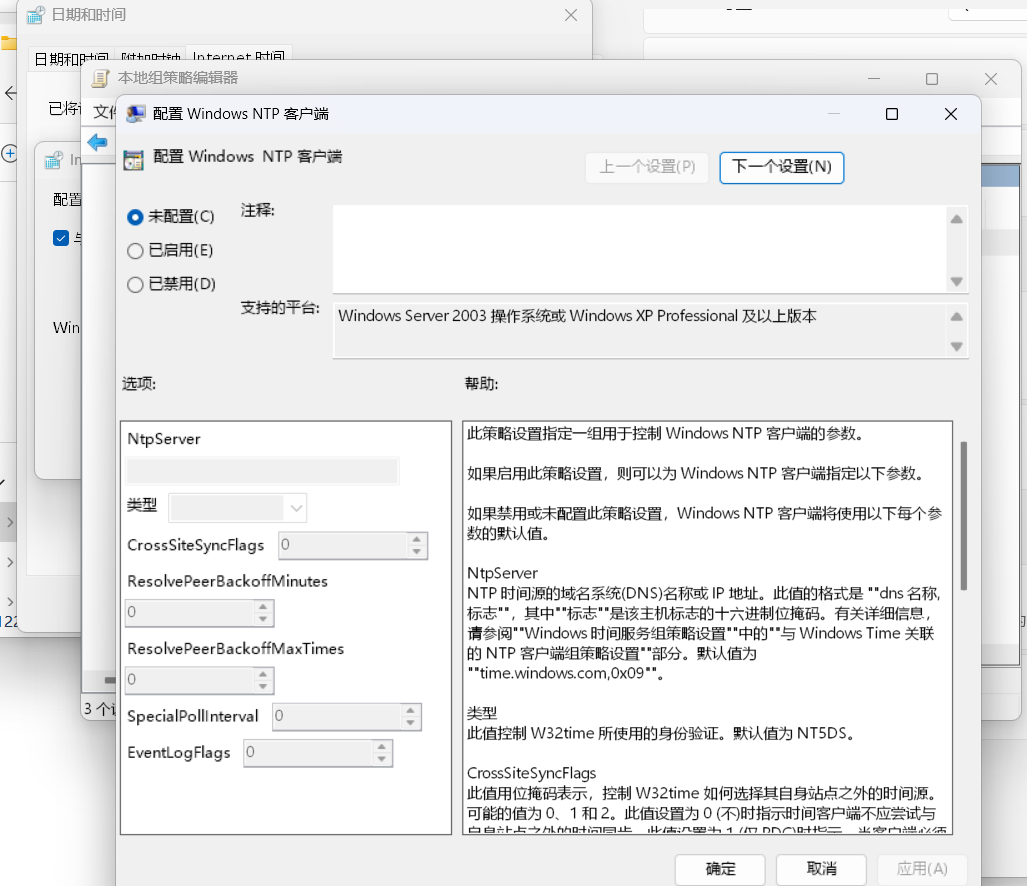Click the back arrow in leftmost window
Screen dimensions: 1027x886
pos(10,93)
